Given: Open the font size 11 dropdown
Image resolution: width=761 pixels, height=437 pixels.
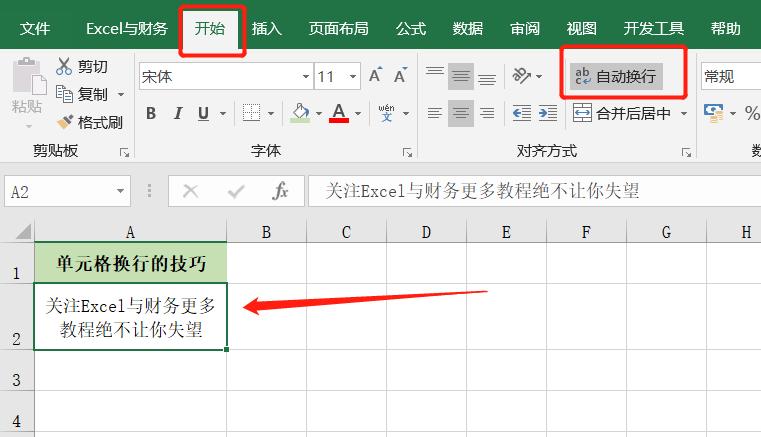Looking at the screenshot, I should 353,76.
